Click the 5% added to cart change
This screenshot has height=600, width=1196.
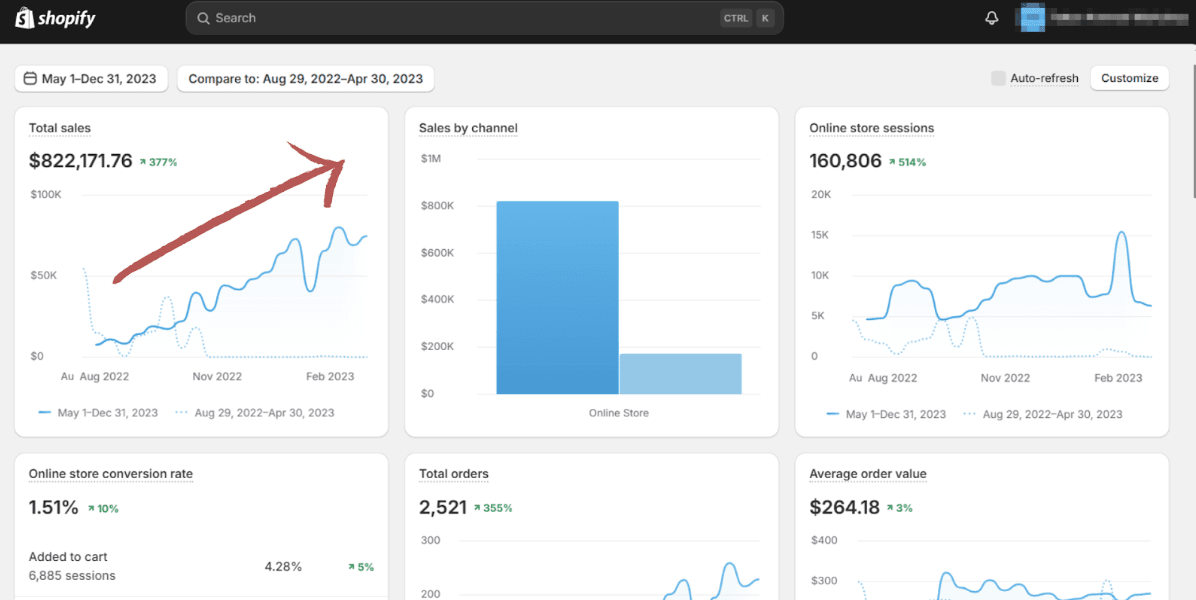click(361, 567)
